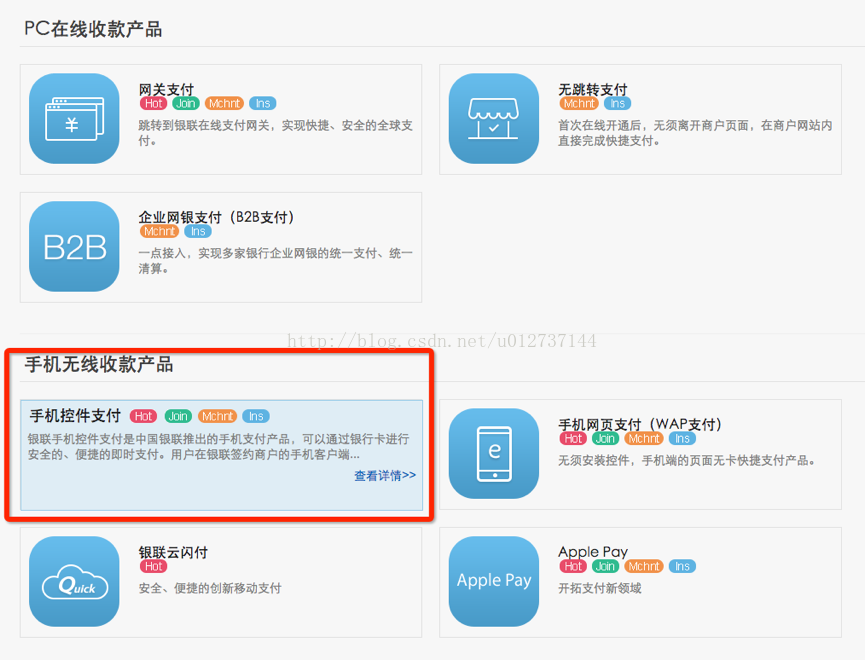Open the 网关支付 title
The height and width of the screenshot is (660, 865).
pyautogui.click(x=167, y=89)
